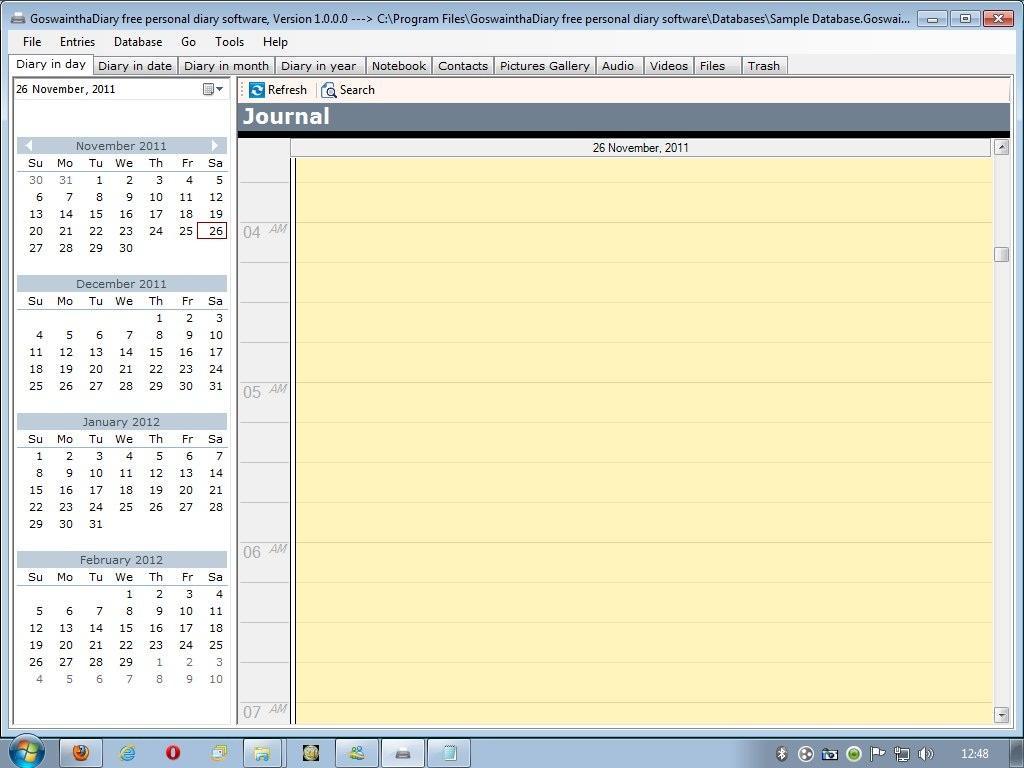Open the Contacts tab
This screenshot has width=1024, height=768.
pyautogui.click(x=463, y=66)
